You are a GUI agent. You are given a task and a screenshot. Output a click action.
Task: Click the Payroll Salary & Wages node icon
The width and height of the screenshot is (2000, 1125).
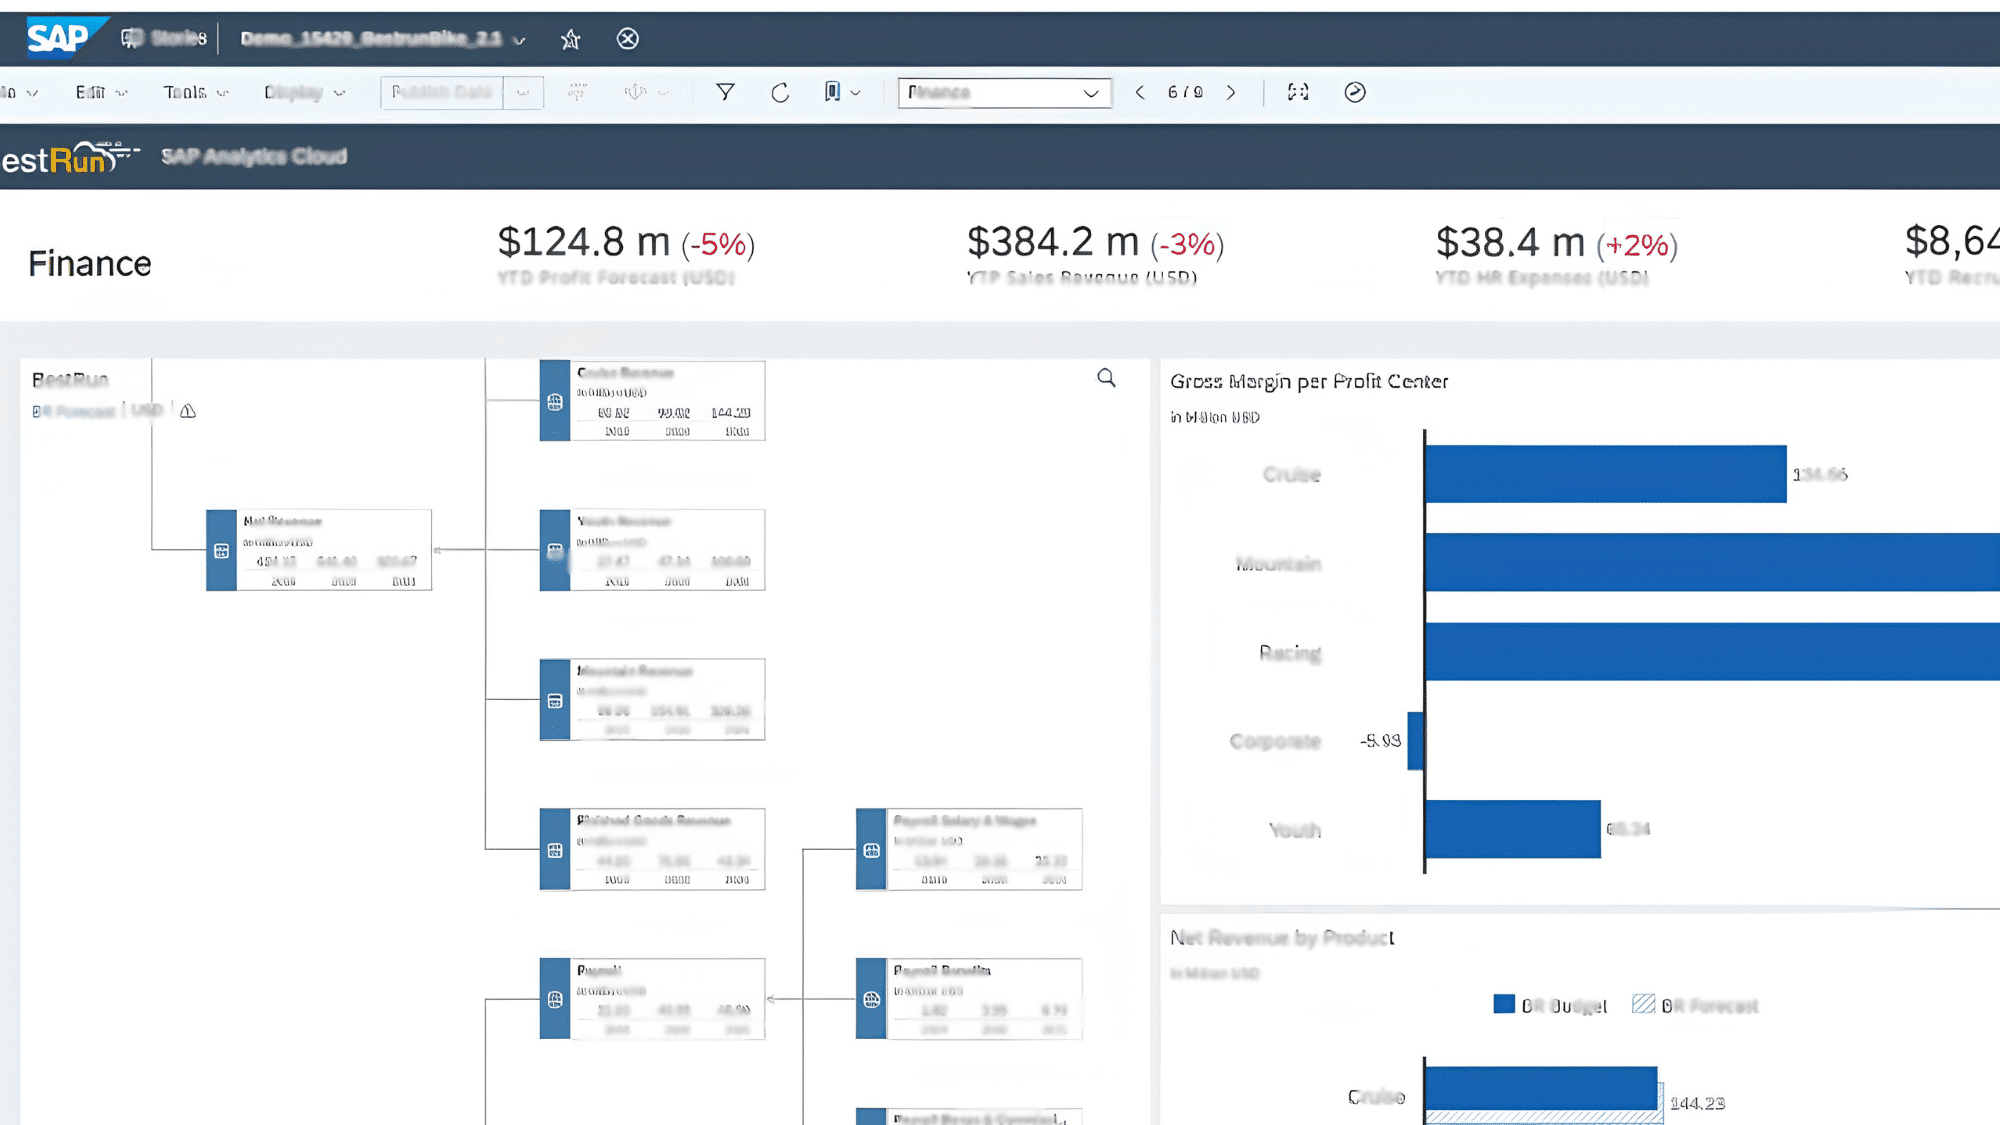point(871,850)
